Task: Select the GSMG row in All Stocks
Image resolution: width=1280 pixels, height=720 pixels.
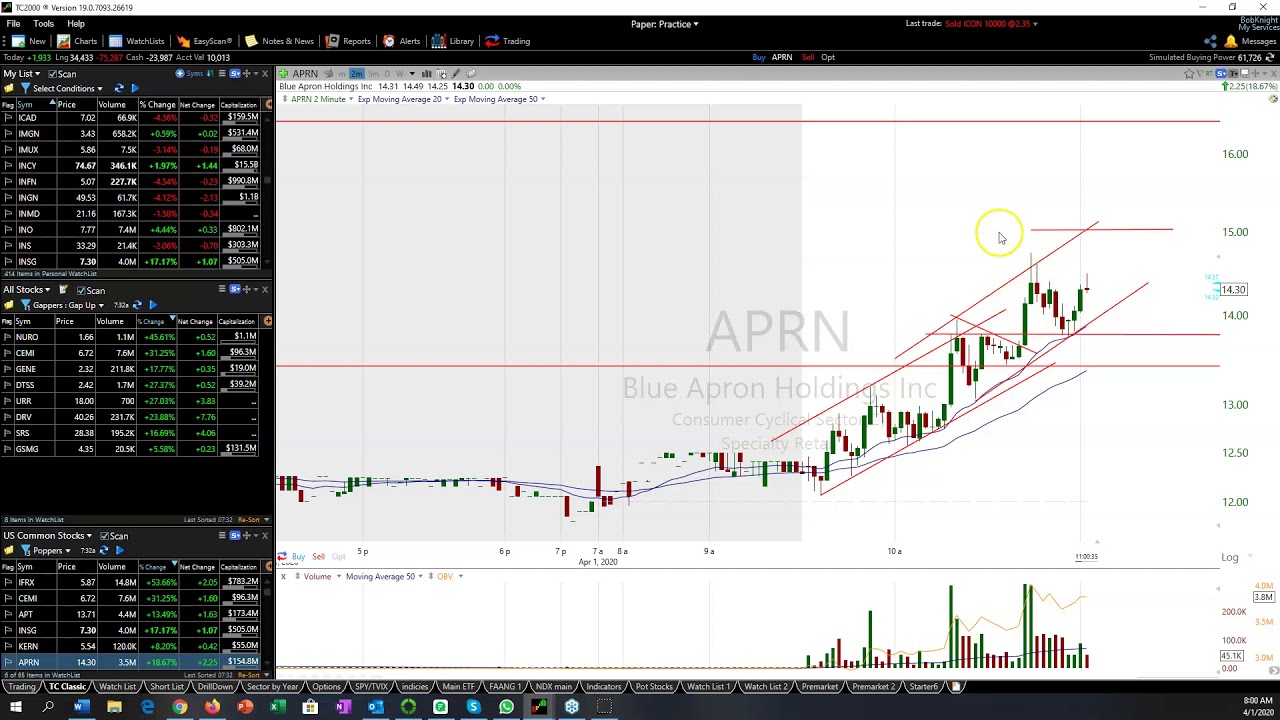Action: pos(130,449)
